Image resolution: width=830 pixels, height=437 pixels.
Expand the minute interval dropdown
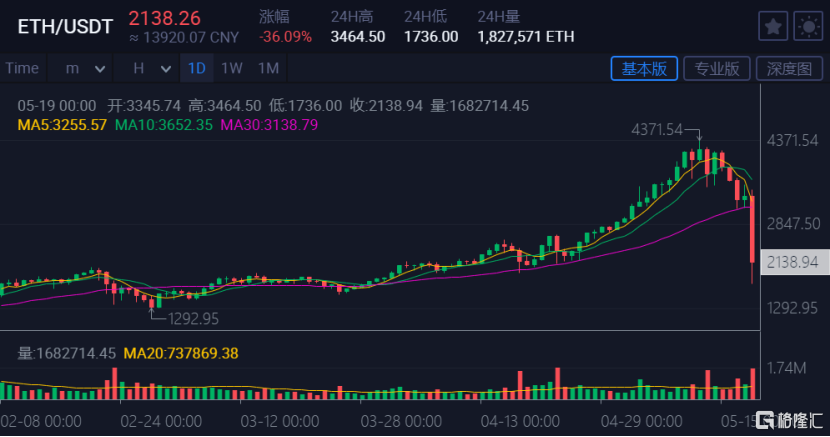pos(85,68)
